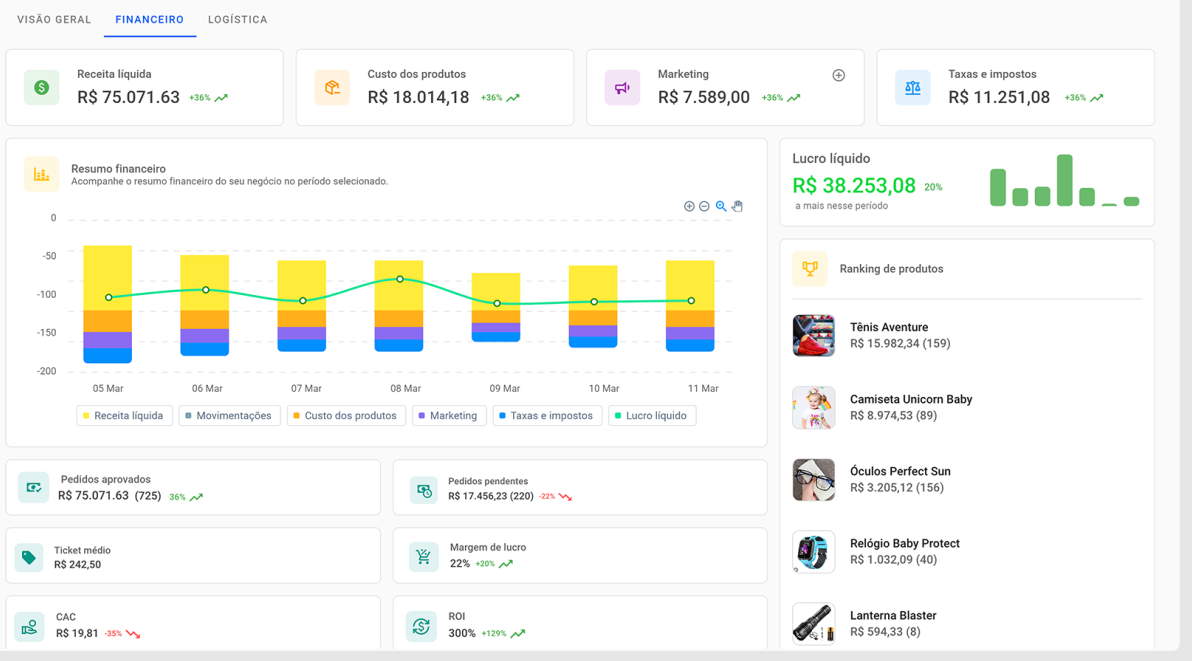The height and width of the screenshot is (661, 1192).
Task: Open Tênis Aventure product in ranking
Action: coord(888,327)
